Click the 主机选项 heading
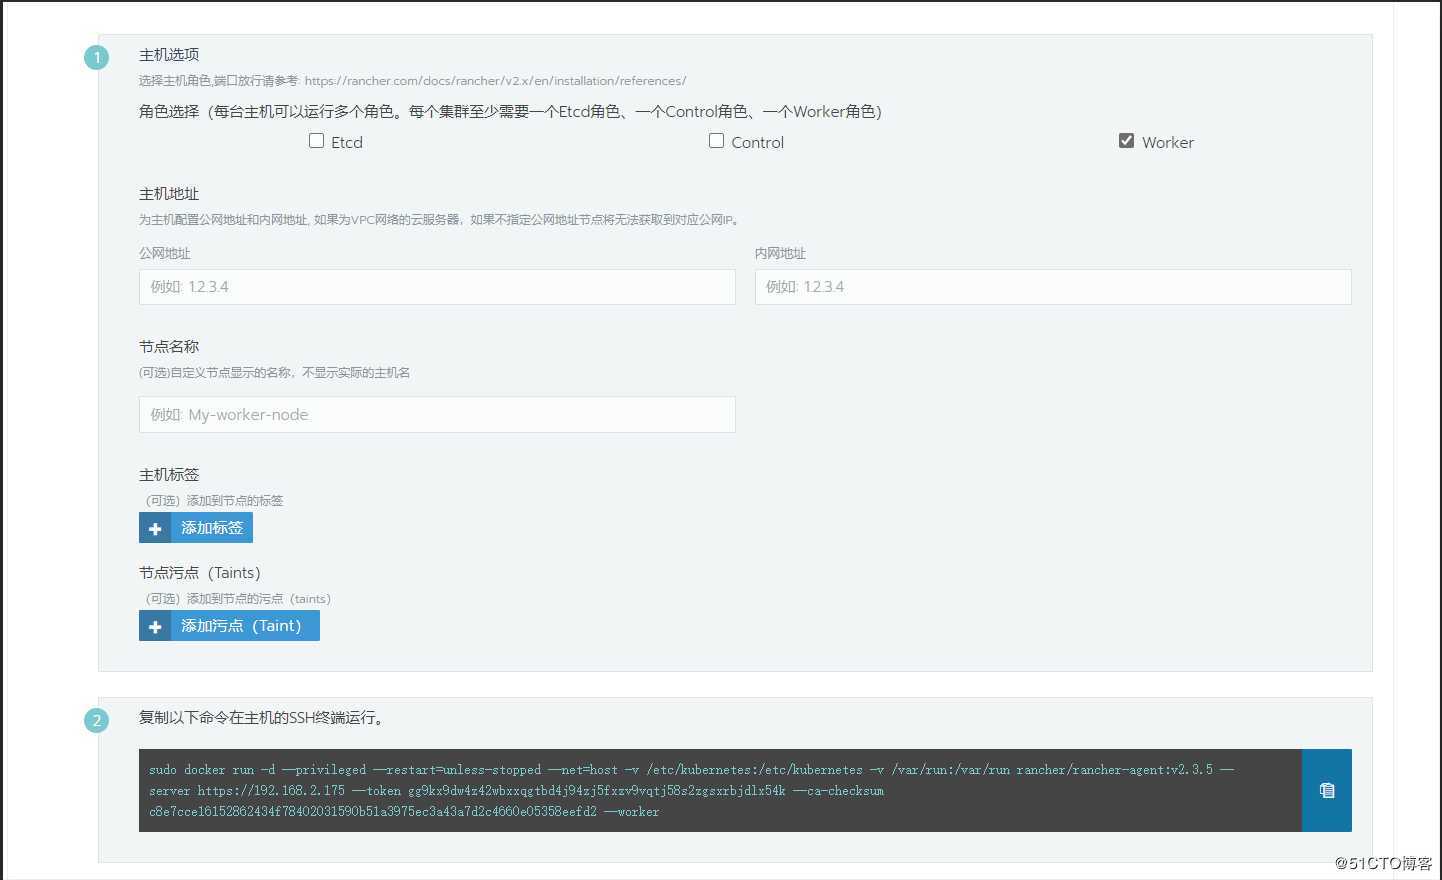This screenshot has height=880, width=1442. pos(169,54)
